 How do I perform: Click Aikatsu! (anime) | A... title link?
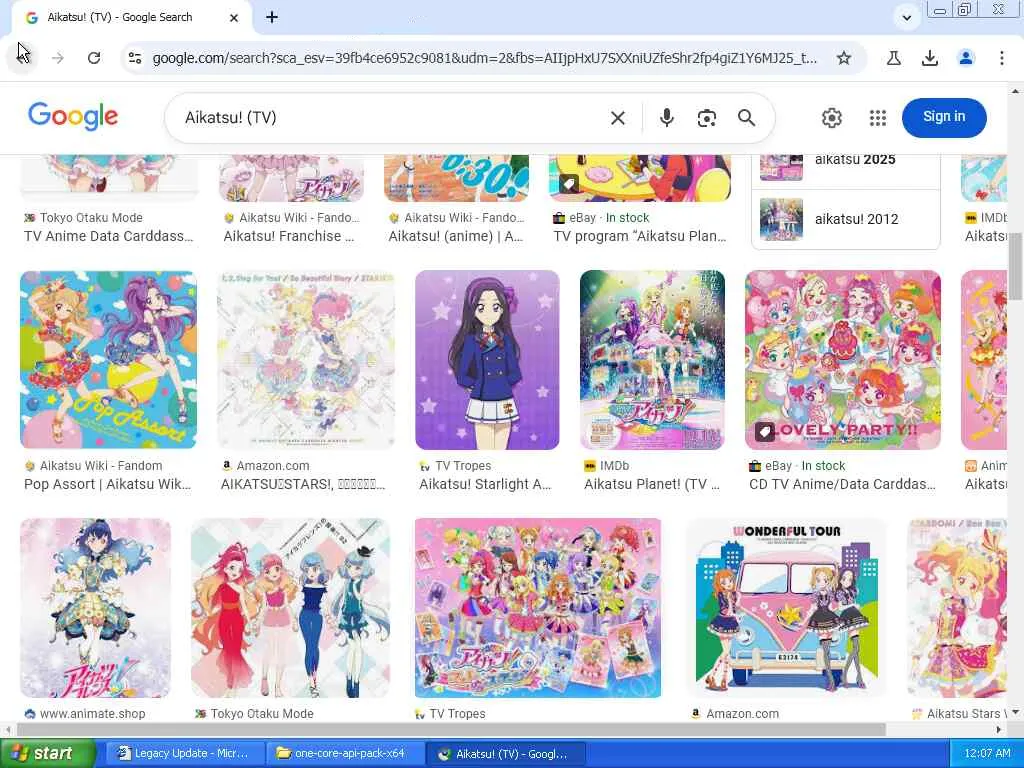coord(456,236)
